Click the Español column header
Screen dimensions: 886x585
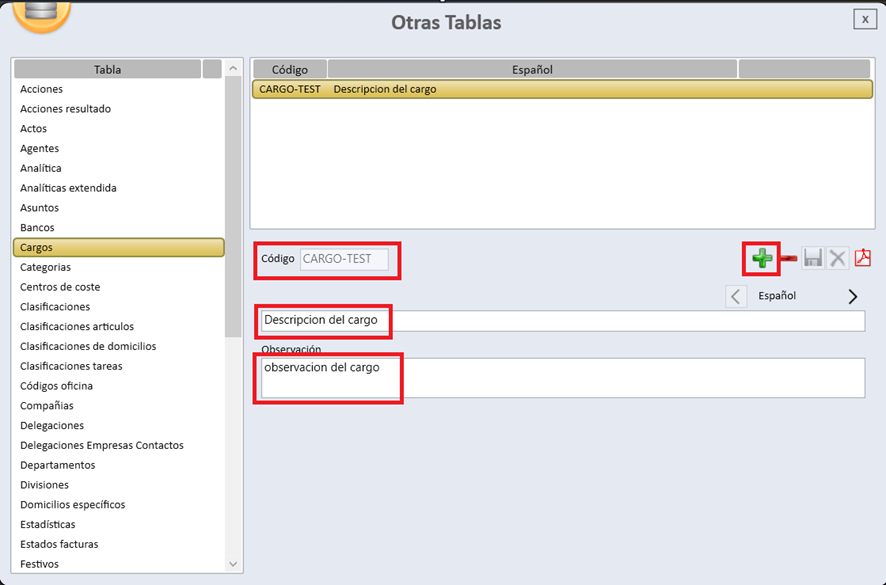[532, 69]
